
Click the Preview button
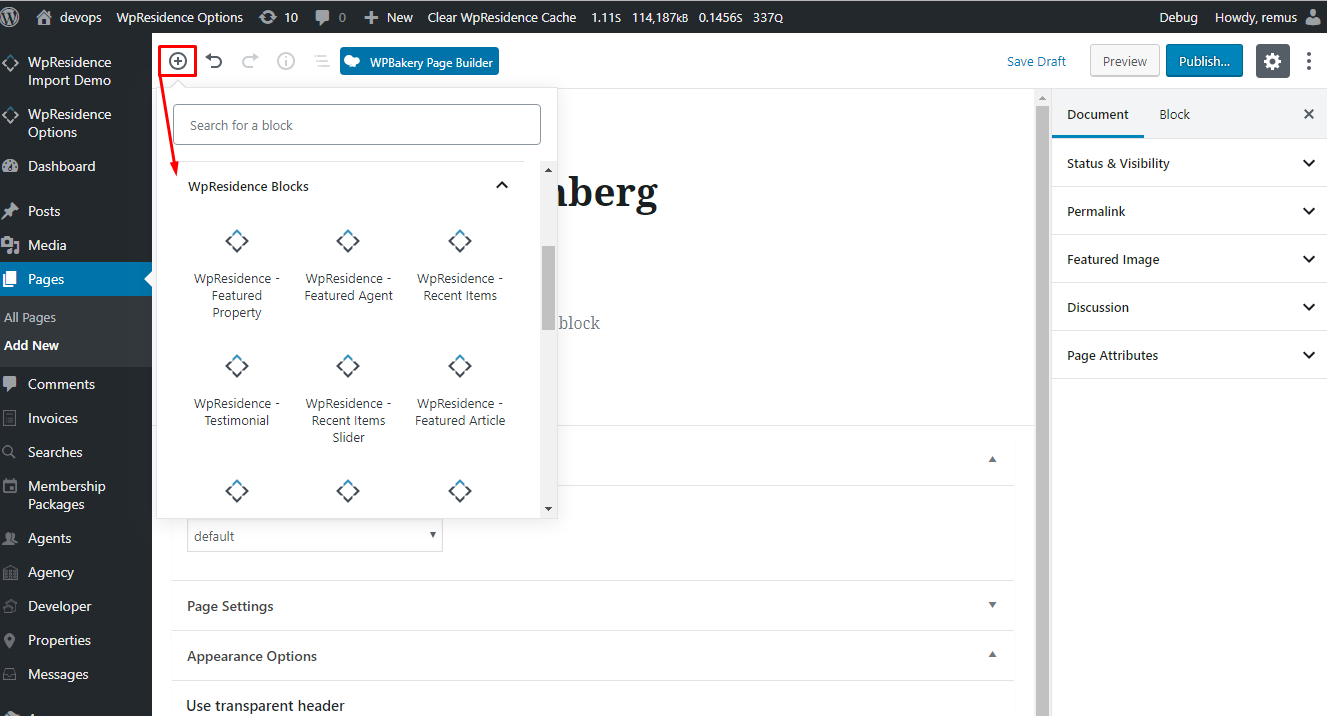1125,61
